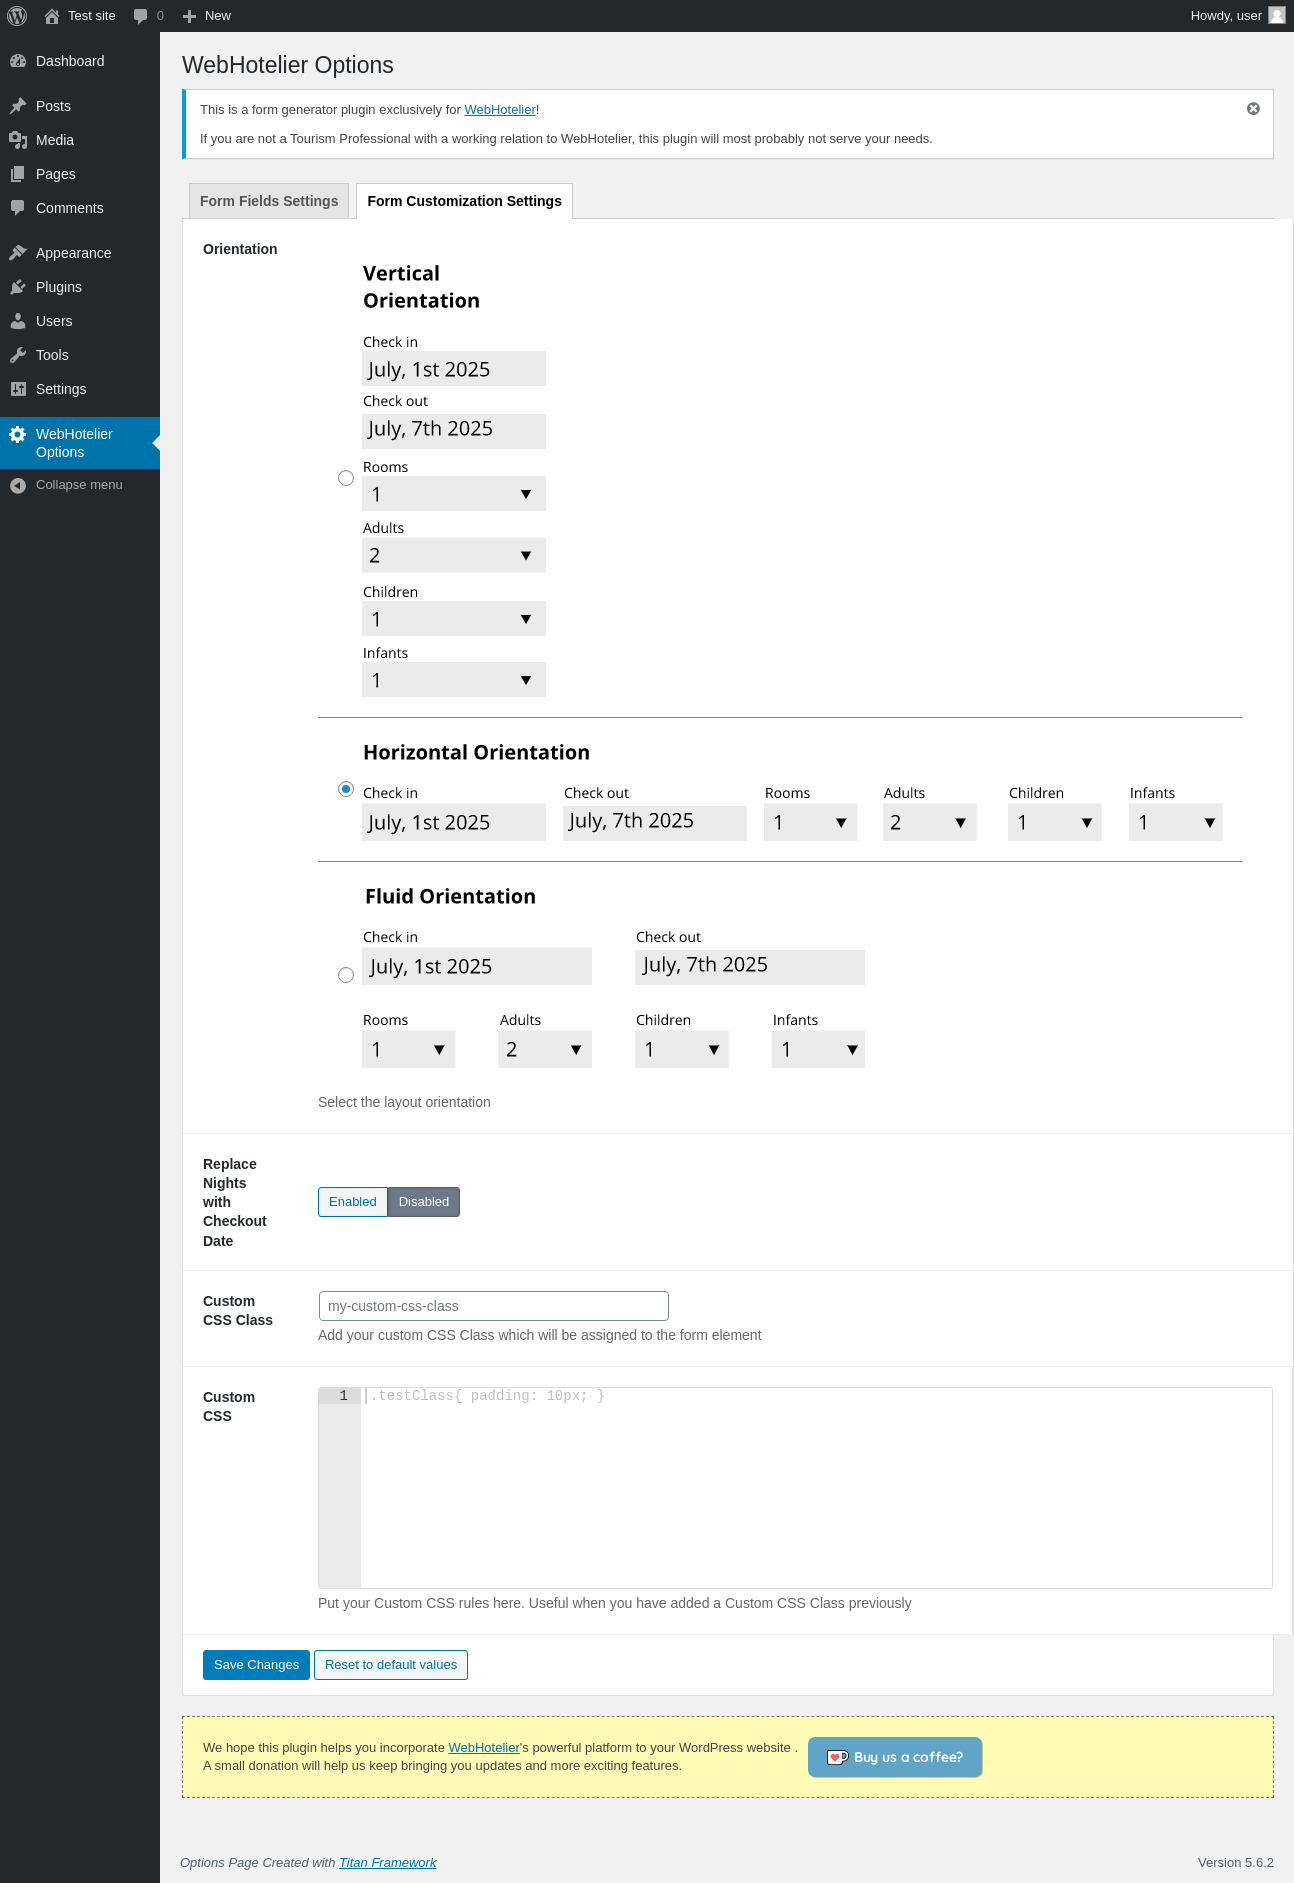Click inside the Custom CSS code editor
The image size is (1294, 1883).
pos(816,1487)
